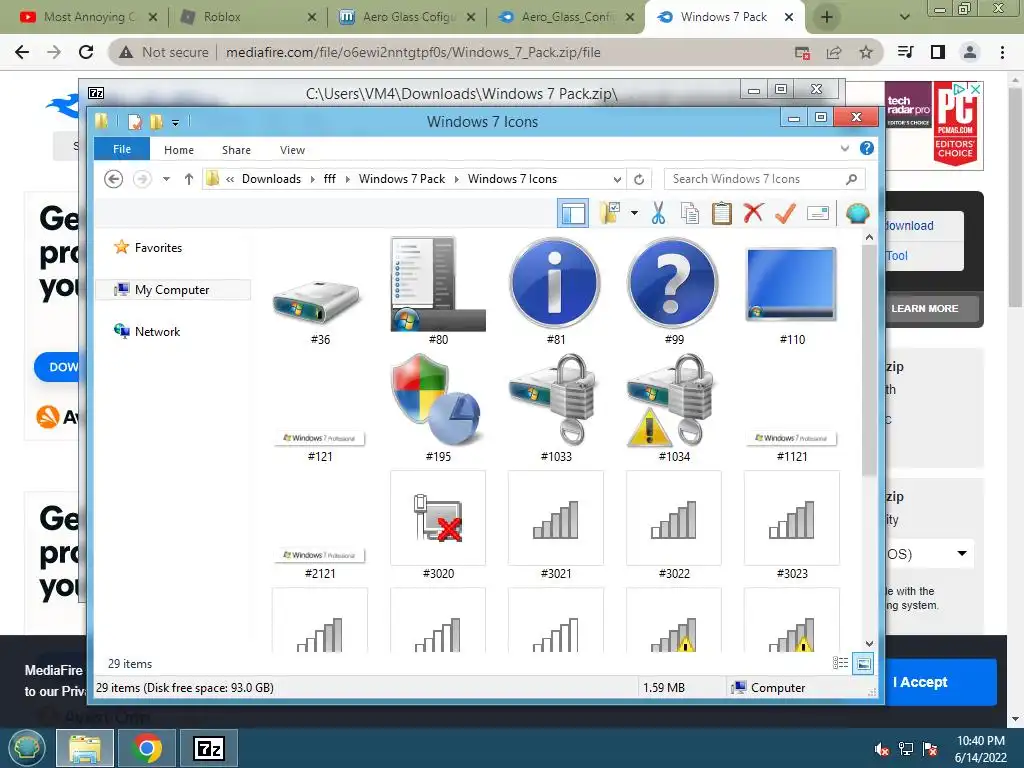Switch to the View ribbon tab
This screenshot has width=1024, height=768.
[293, 150]
